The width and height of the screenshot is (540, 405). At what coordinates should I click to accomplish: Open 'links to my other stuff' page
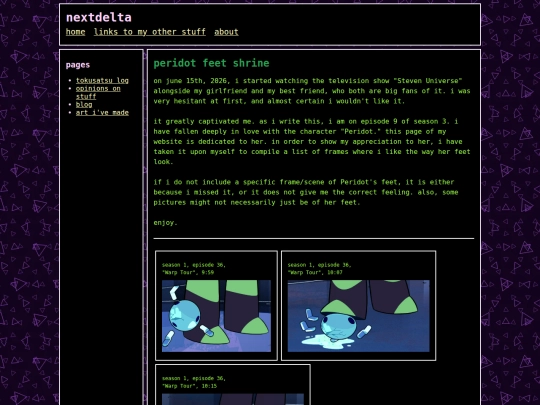(x=150, y=32)
